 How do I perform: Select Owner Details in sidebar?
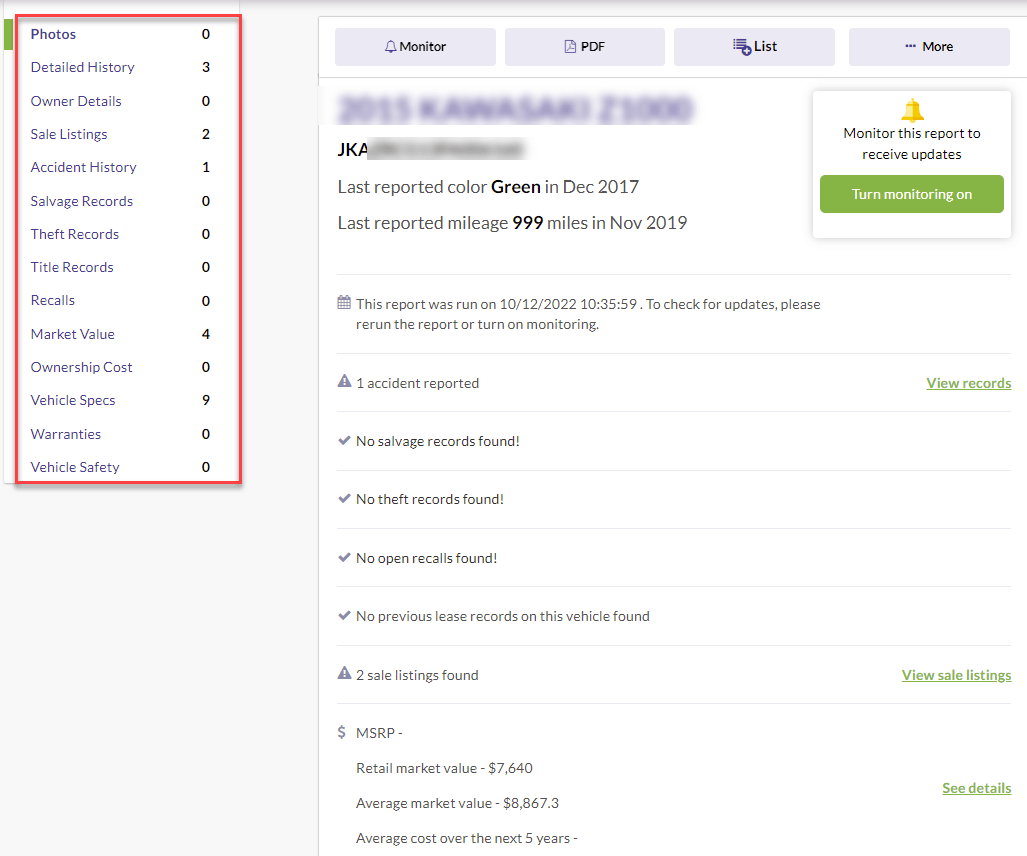(x=76, y=101)
